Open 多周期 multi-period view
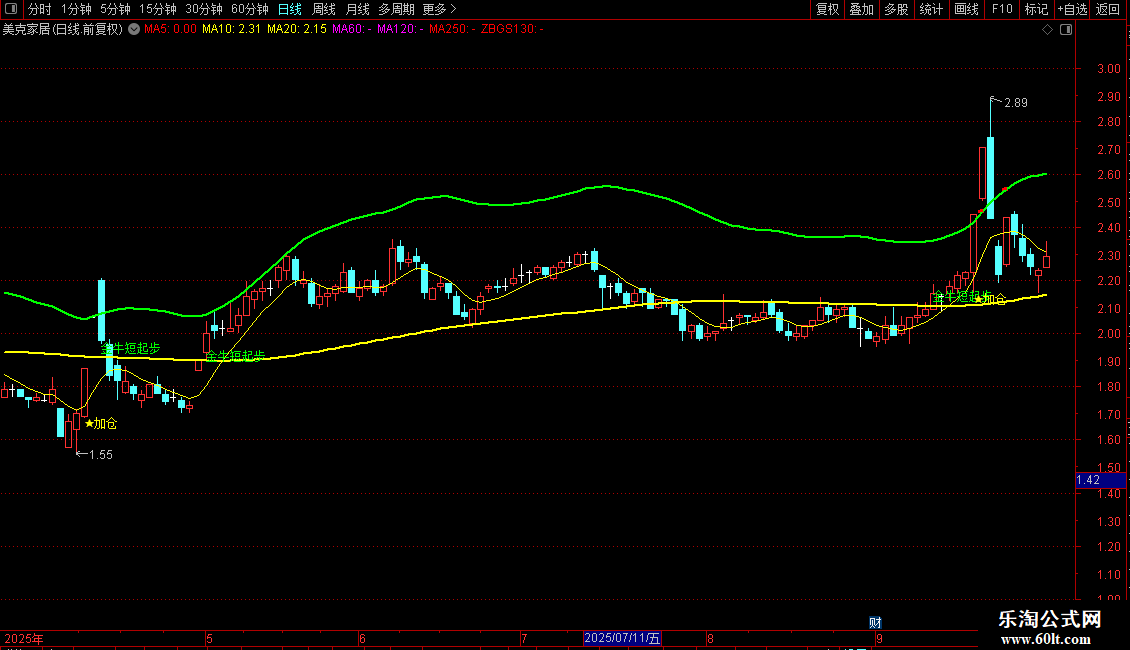This screenshot has width=1130, height=650. (x=396, y=9)
